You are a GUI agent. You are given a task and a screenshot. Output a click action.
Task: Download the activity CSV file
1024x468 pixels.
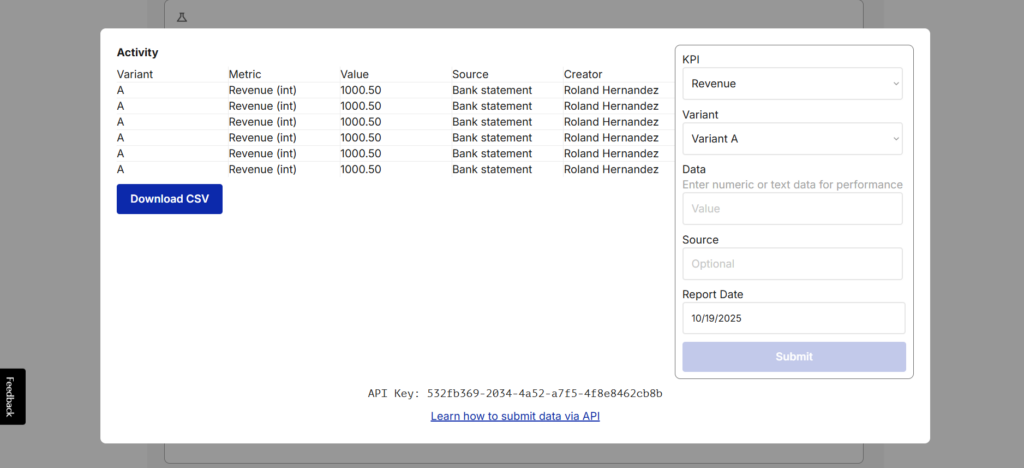[169, 199]
